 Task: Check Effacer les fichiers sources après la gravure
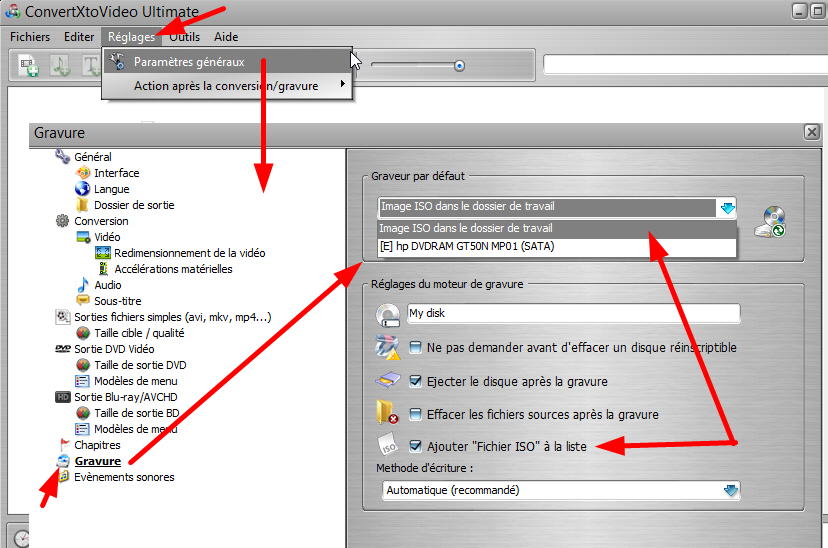416,414
